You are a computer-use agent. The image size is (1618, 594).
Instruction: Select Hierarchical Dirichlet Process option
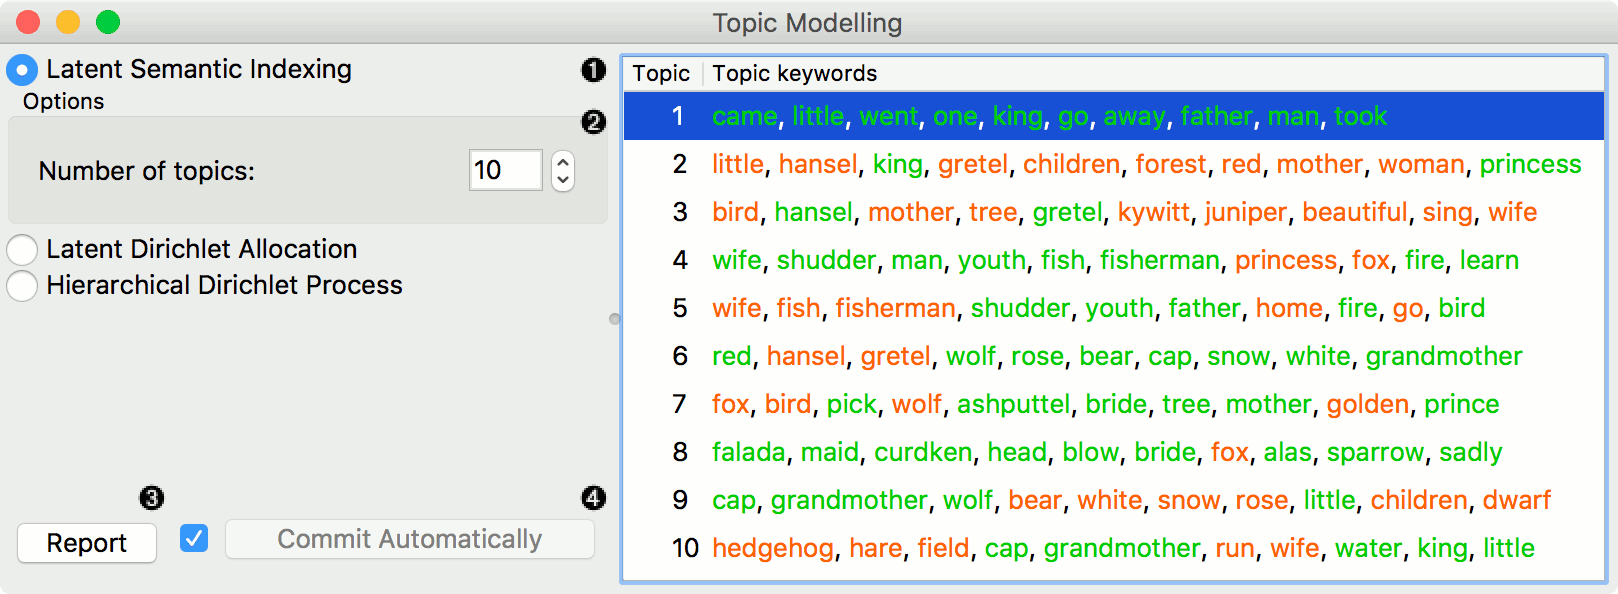22,286
